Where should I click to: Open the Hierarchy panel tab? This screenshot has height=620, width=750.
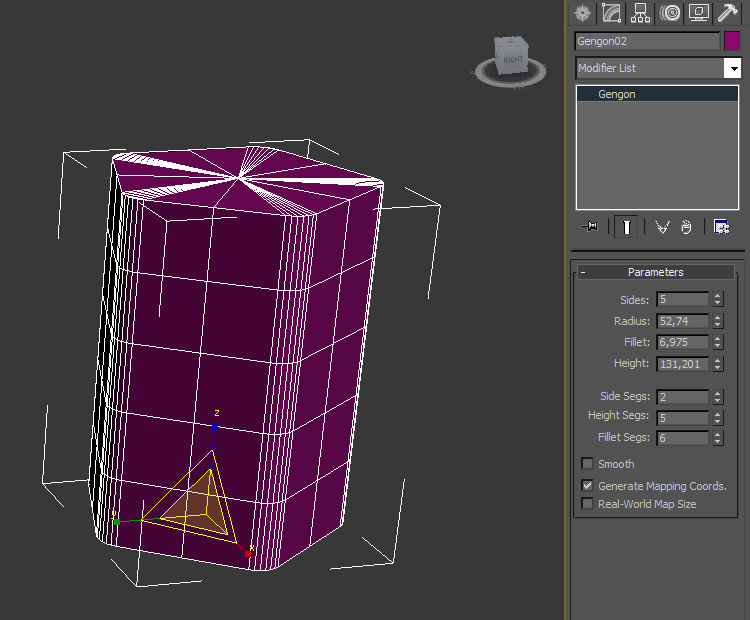640,13
